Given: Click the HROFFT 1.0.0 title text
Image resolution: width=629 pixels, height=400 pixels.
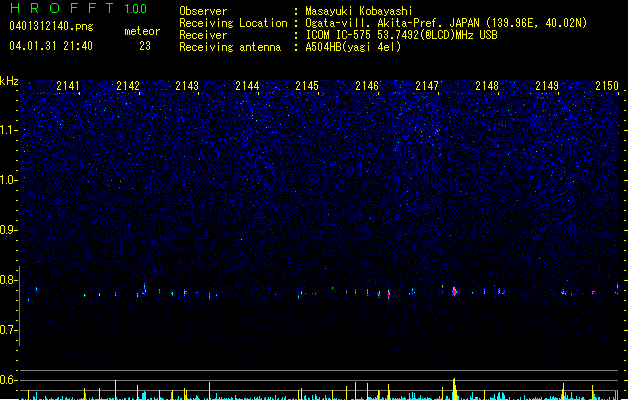Looking at the screenshot, I should (x=79, y=8).
